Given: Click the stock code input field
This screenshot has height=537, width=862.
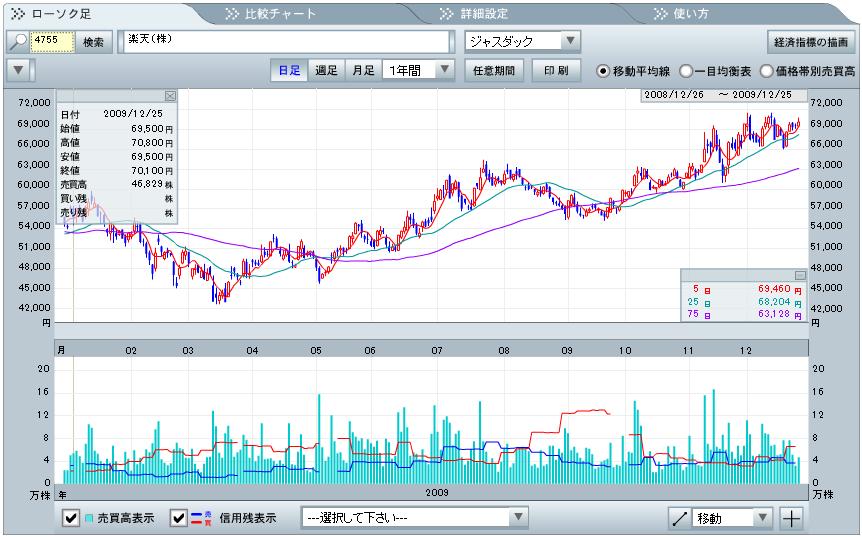Looking at the screenshot, I should click(x=53, y=41).
